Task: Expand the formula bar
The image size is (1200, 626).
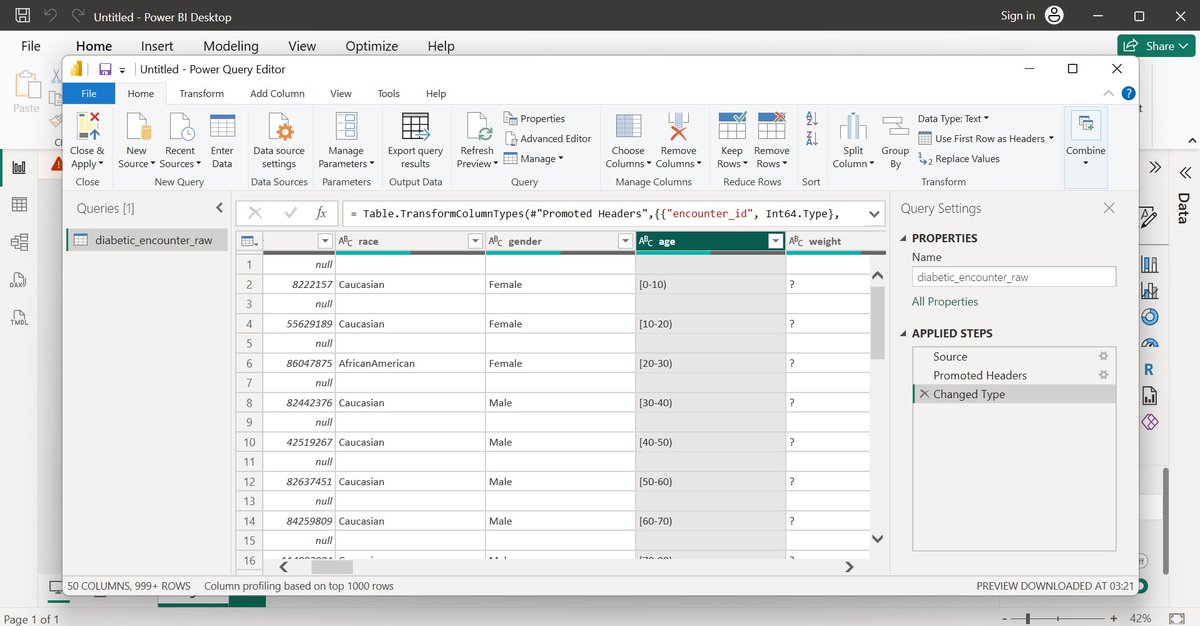Action: [873, 213]
